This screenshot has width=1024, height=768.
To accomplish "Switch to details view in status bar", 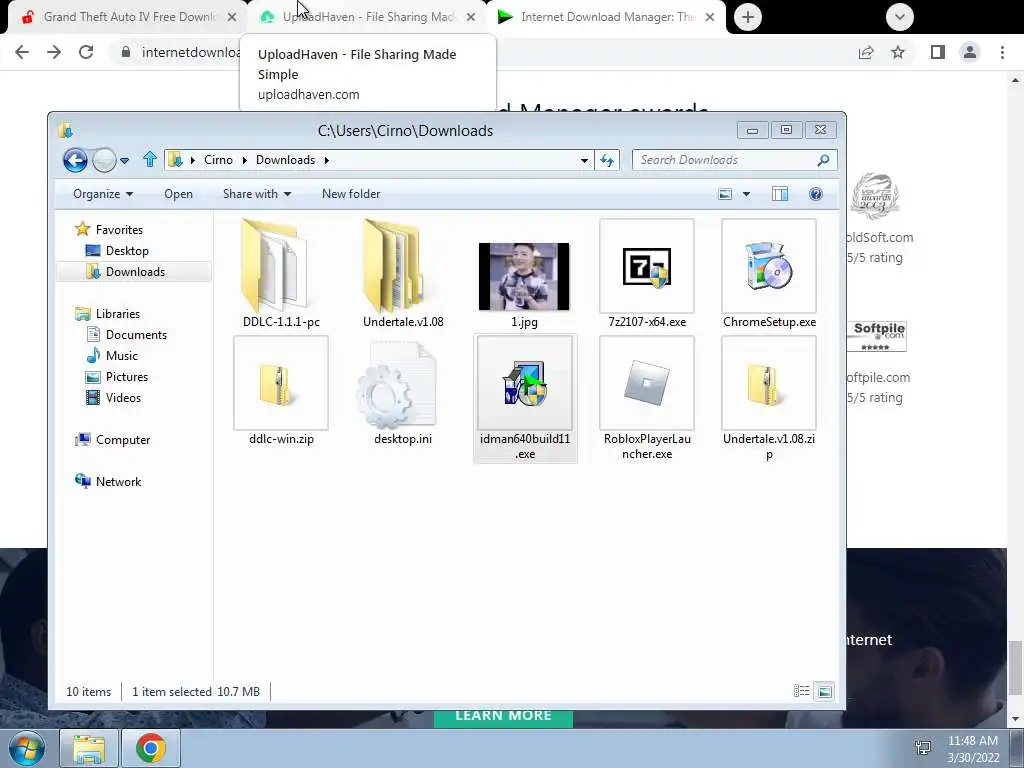I will point(801,691).
